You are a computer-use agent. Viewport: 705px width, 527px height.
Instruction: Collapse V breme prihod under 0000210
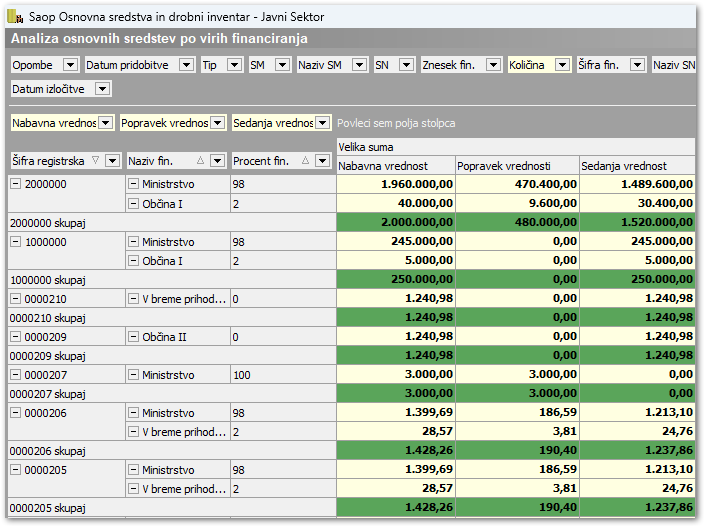pos(134,299)
